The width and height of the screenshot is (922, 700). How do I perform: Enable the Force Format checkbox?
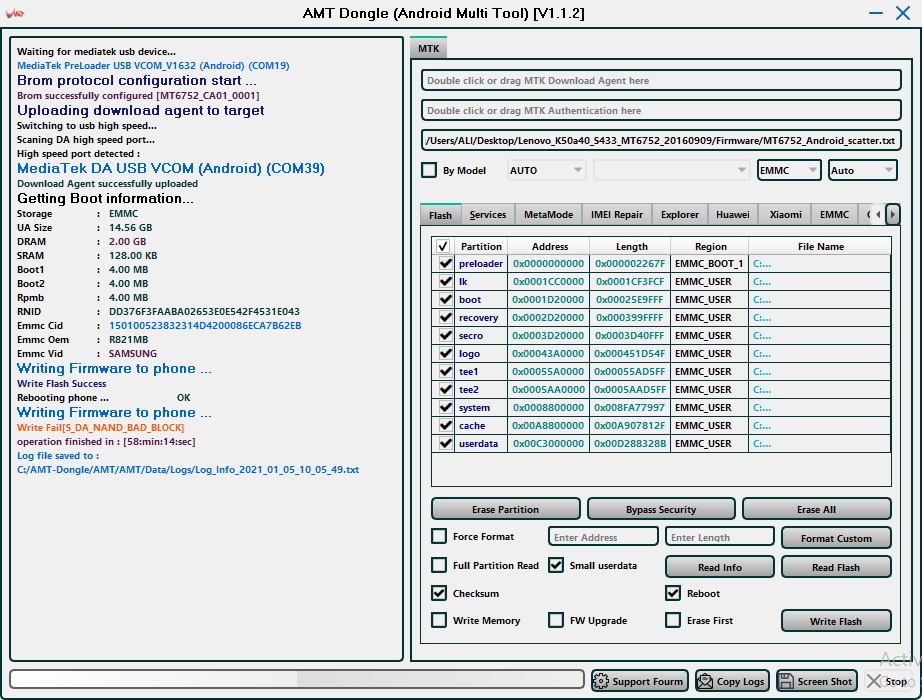439,536
